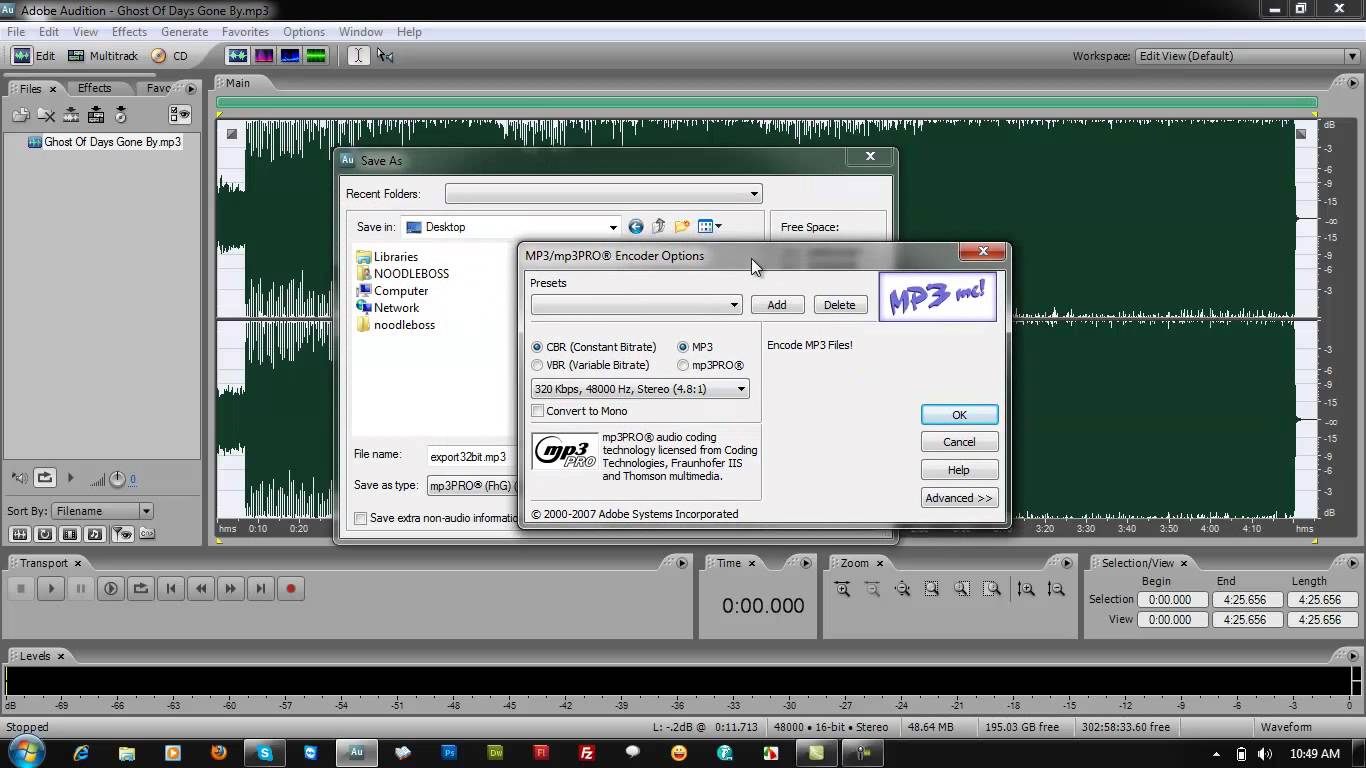Image resolution: width=1366 pixels, height=768 pixels.
Task: Click the Delete preset button
Action: coord(840,305)
